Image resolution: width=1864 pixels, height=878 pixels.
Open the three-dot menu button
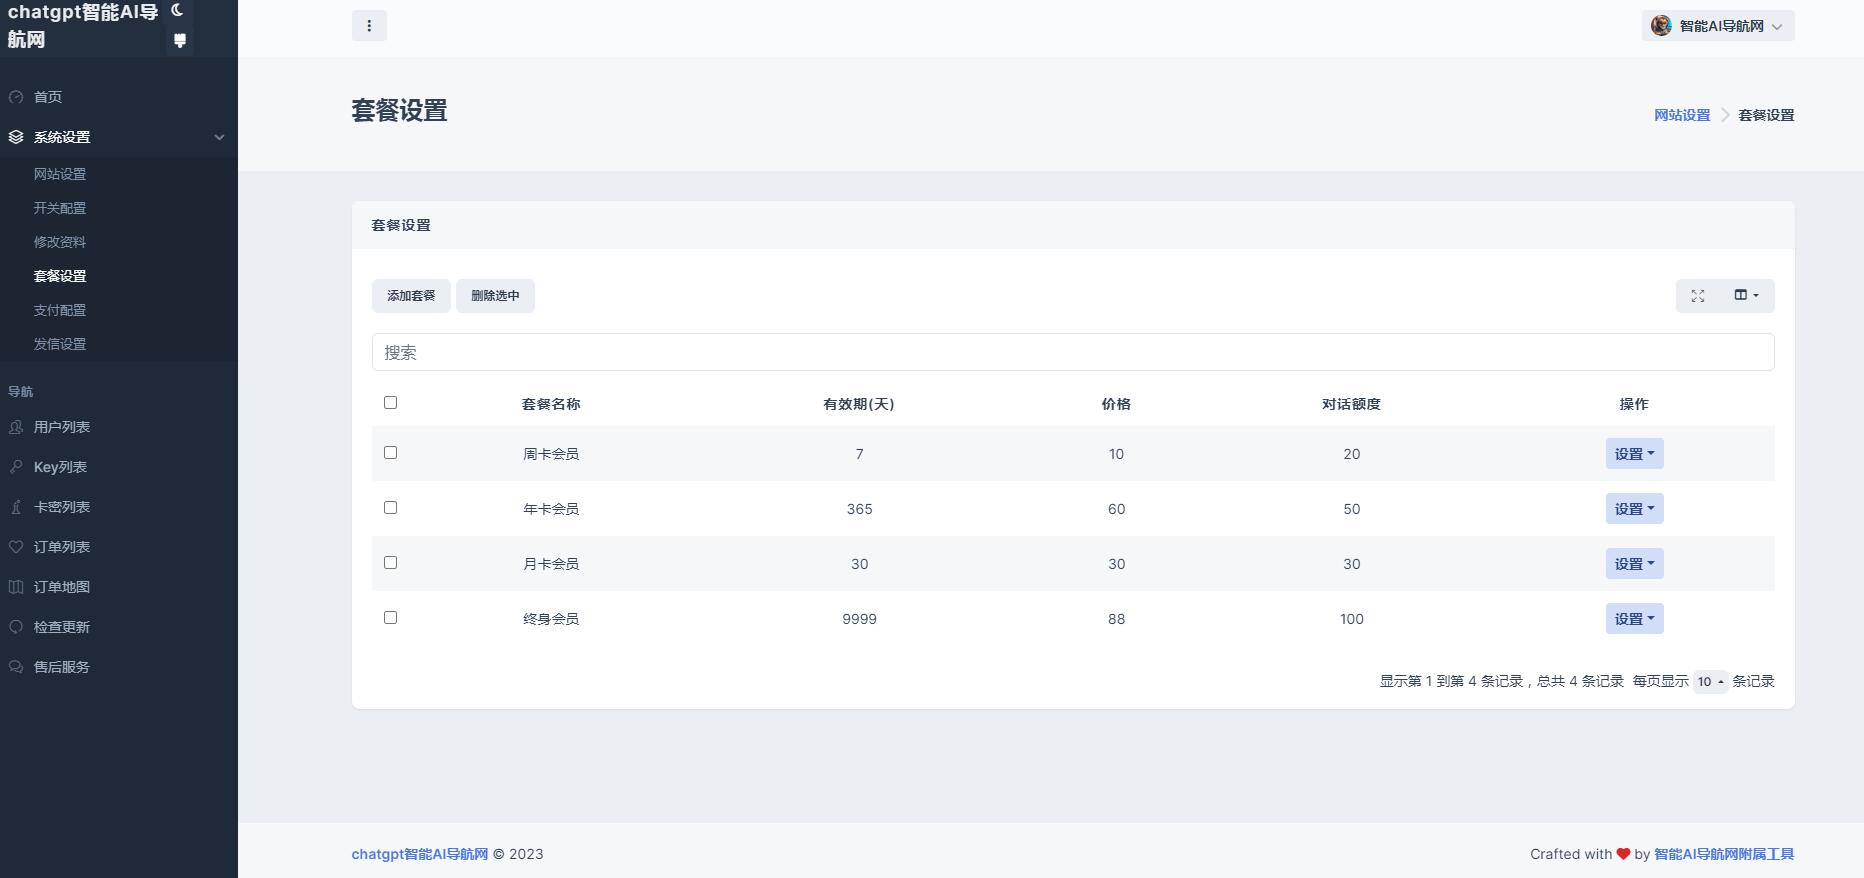click(x=369, y=26)
